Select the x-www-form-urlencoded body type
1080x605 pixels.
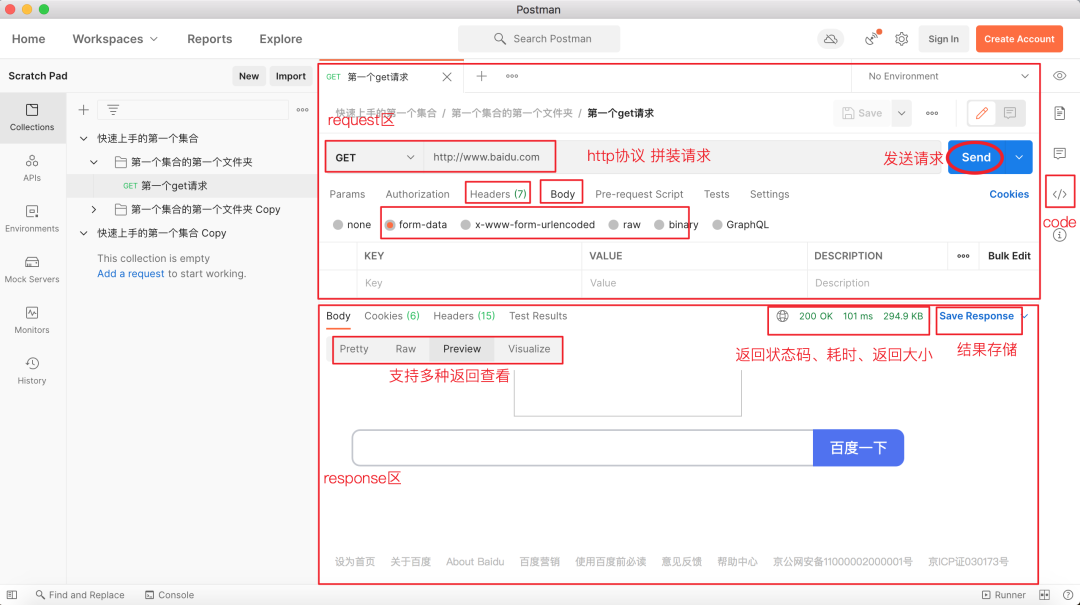point(528,225)
